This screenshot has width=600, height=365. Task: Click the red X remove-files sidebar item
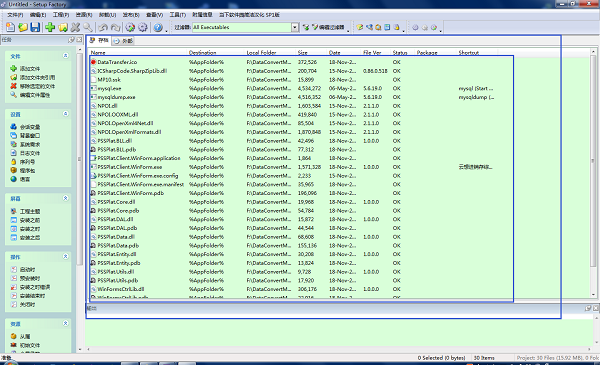click(x=33, y=86)
